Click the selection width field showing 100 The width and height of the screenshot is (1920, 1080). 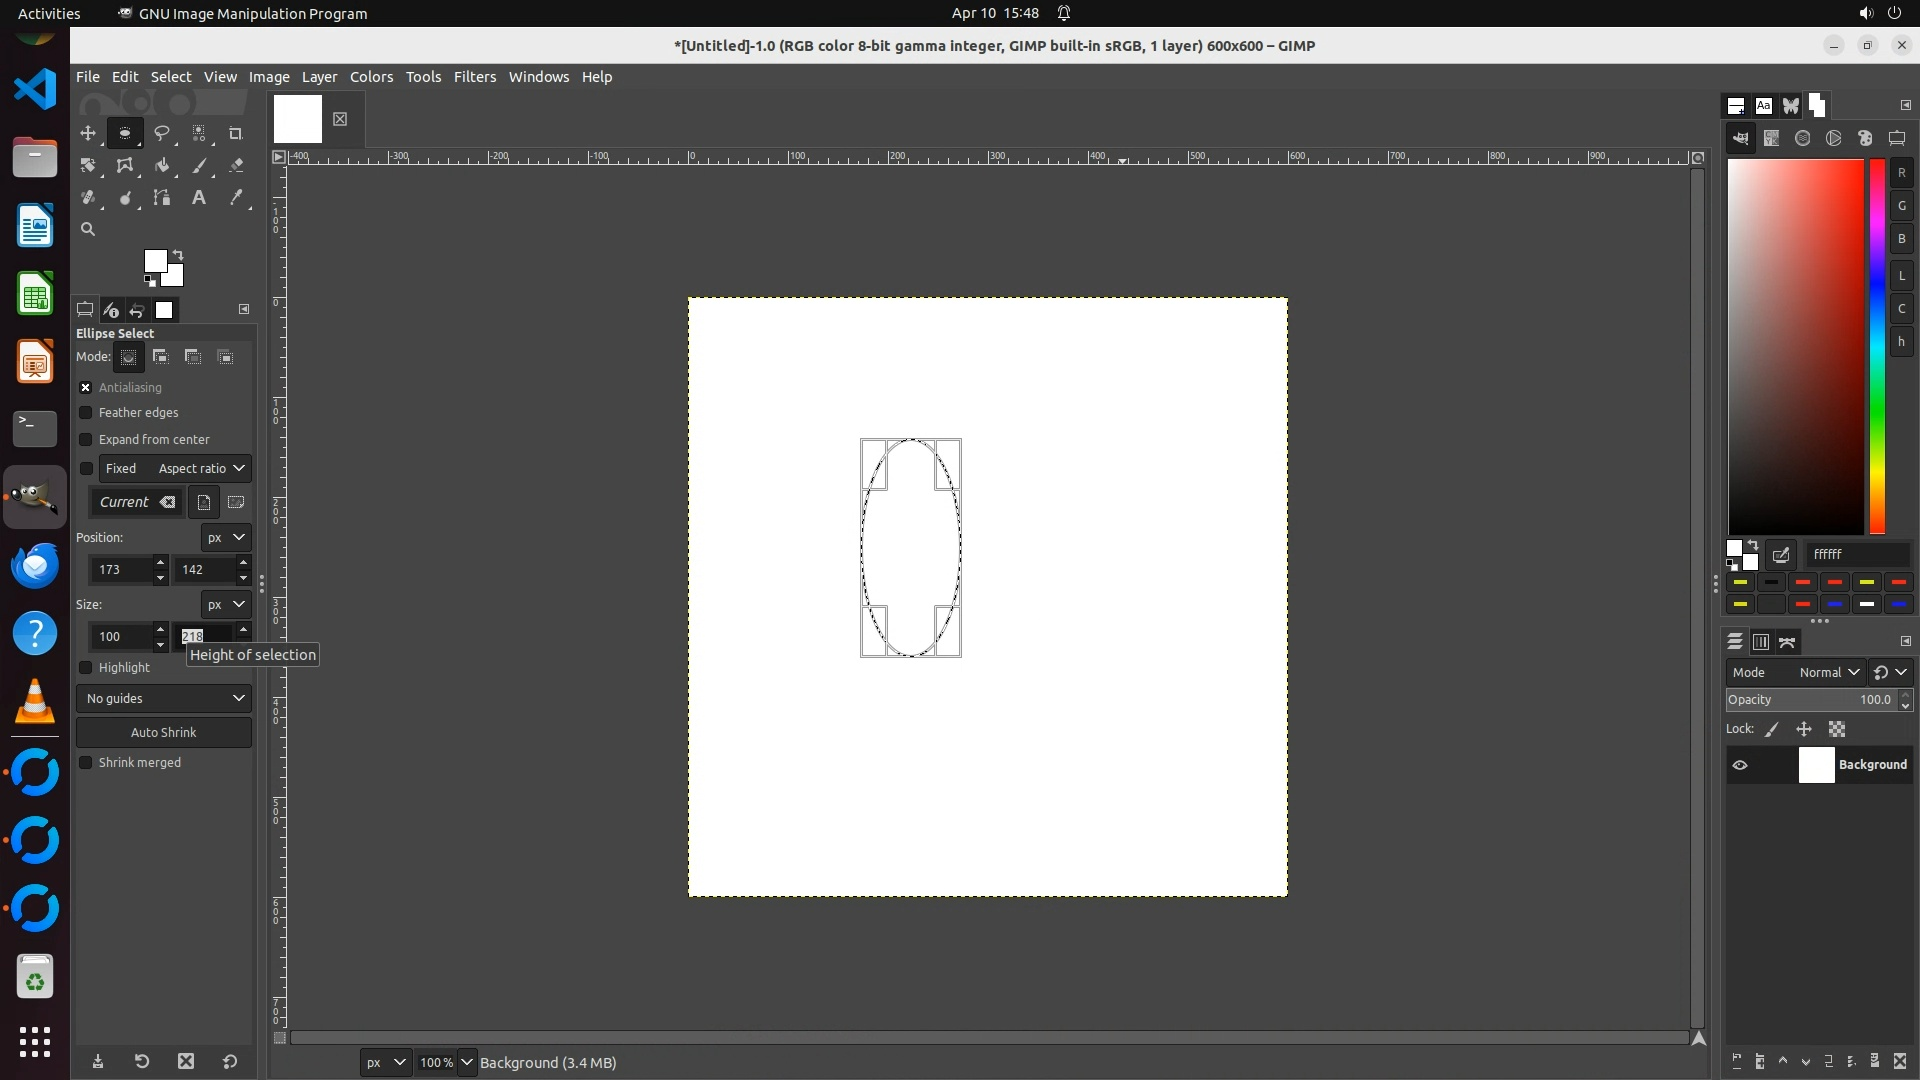click(x=119, y=637)
